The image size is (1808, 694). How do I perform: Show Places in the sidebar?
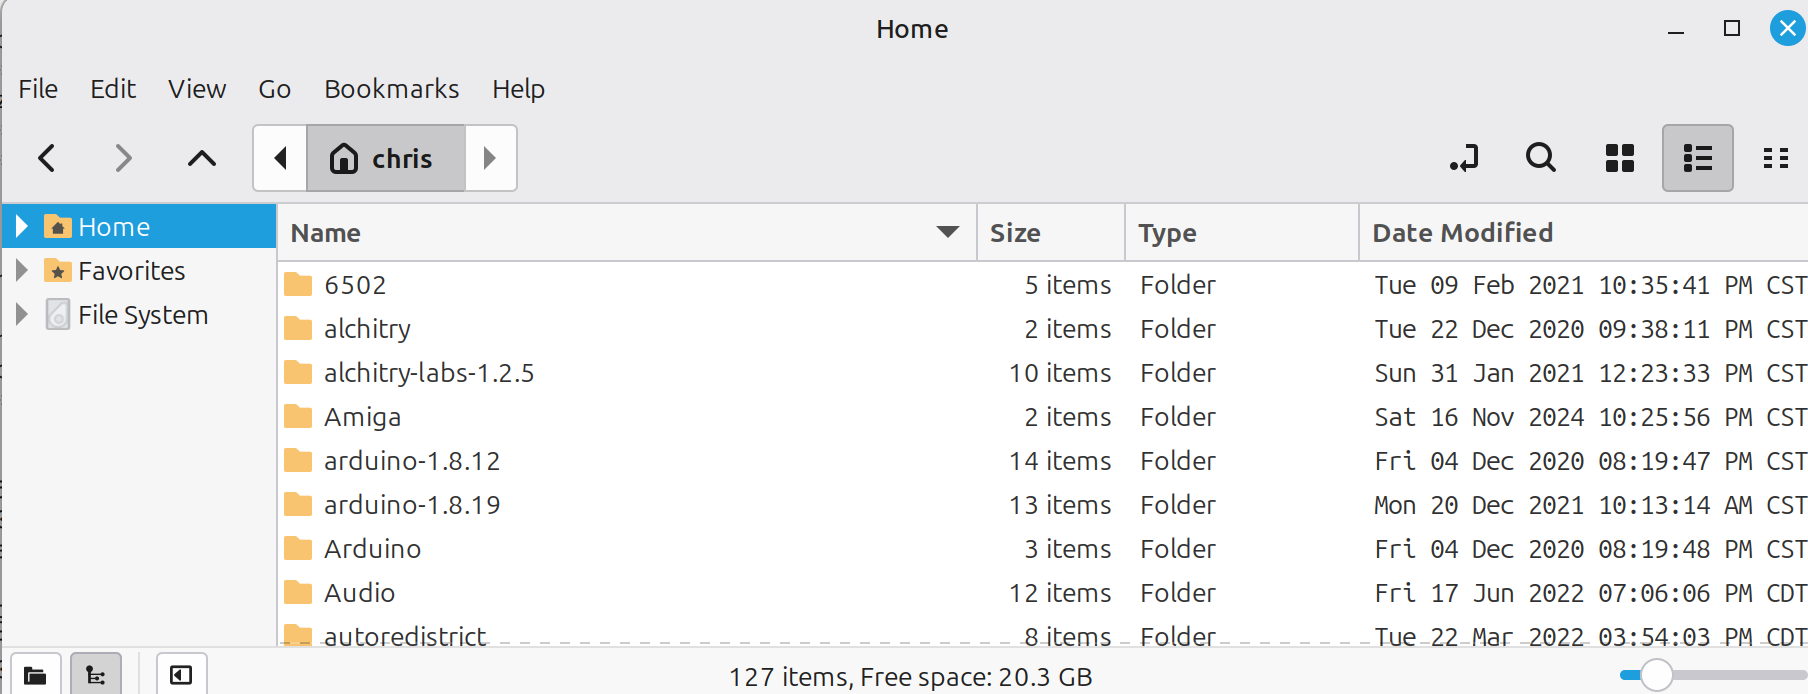pos(36,675)
